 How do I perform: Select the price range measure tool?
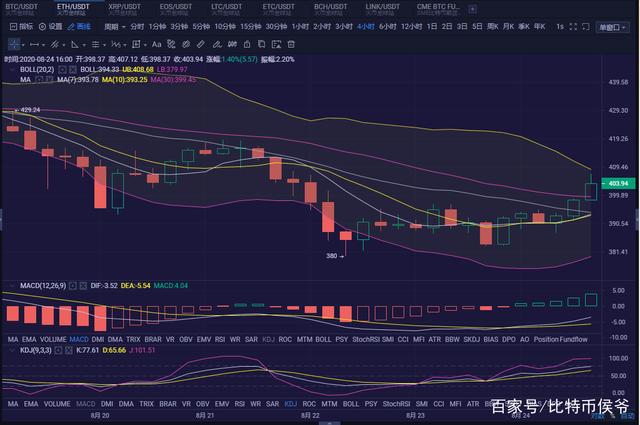[x=136, y=45]
